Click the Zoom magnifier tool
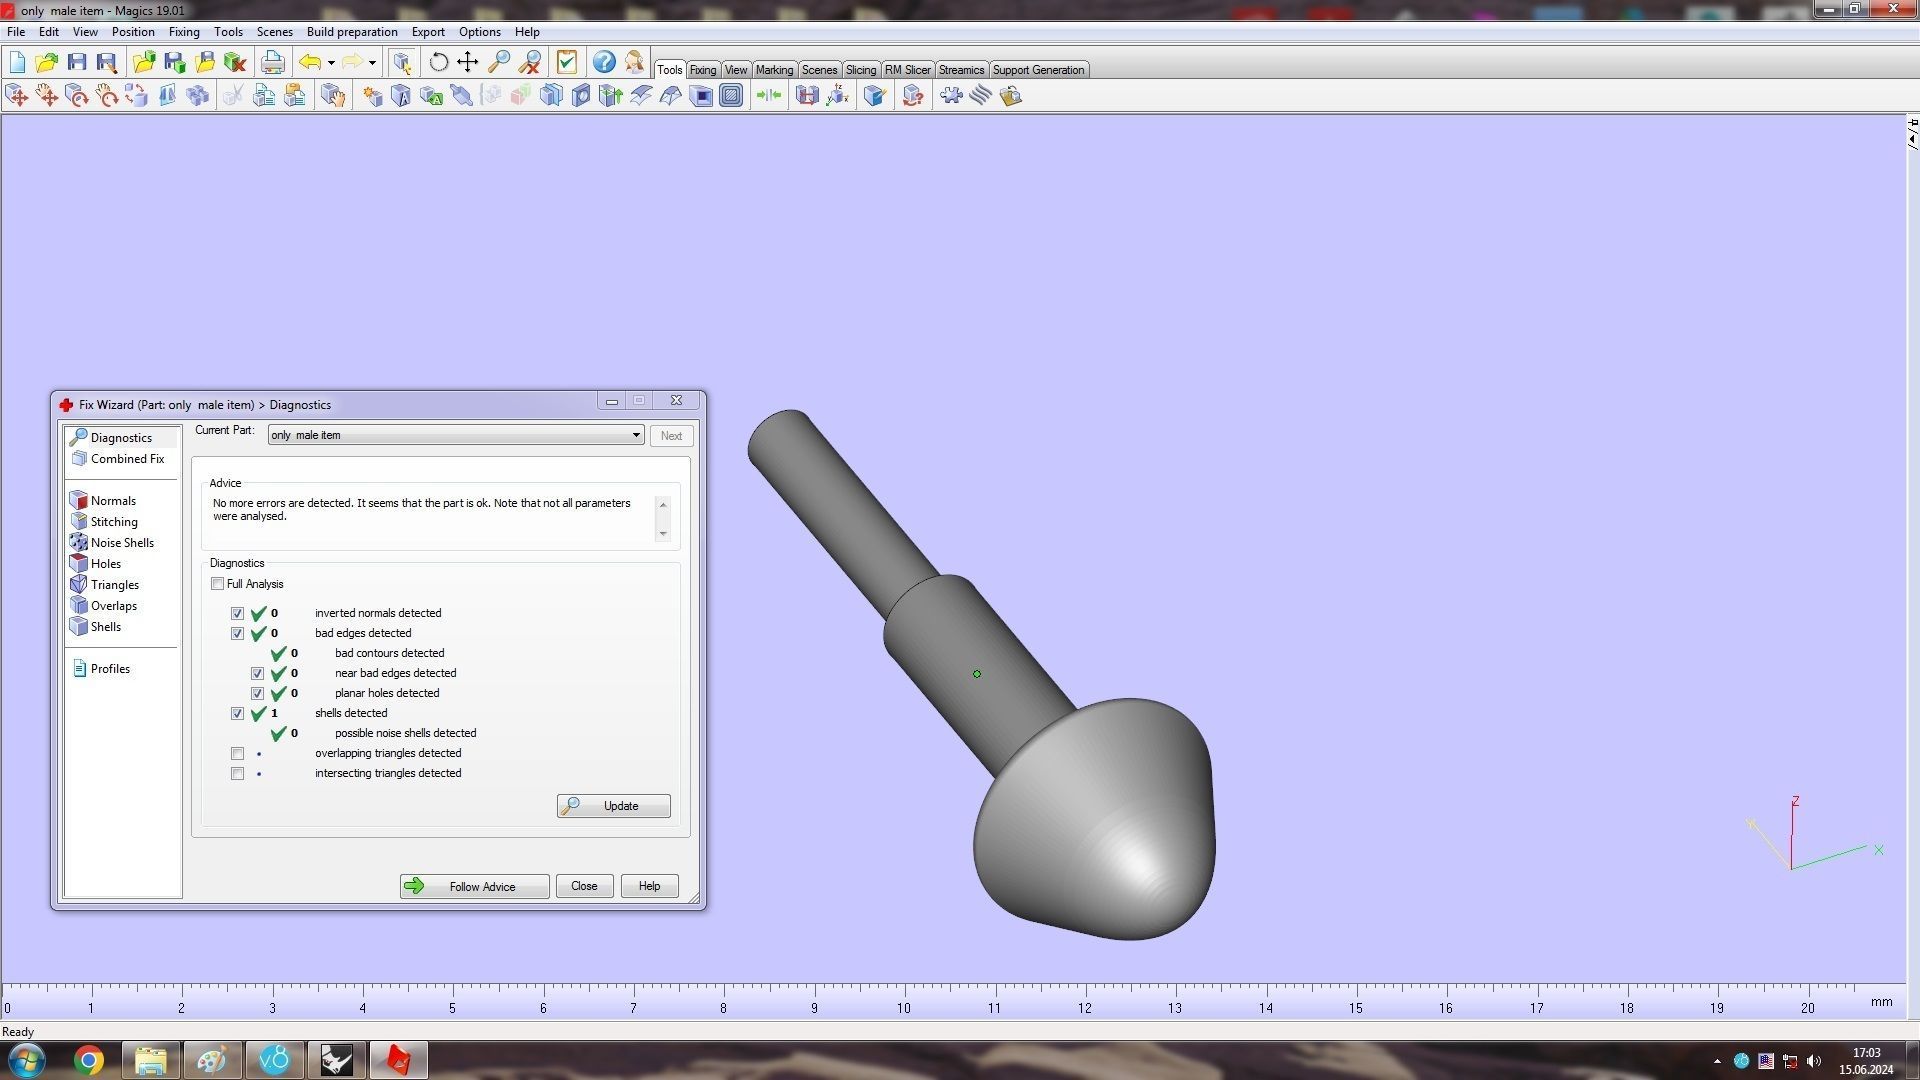This screenshot has width=1920, height=1080. coord(498,62)
